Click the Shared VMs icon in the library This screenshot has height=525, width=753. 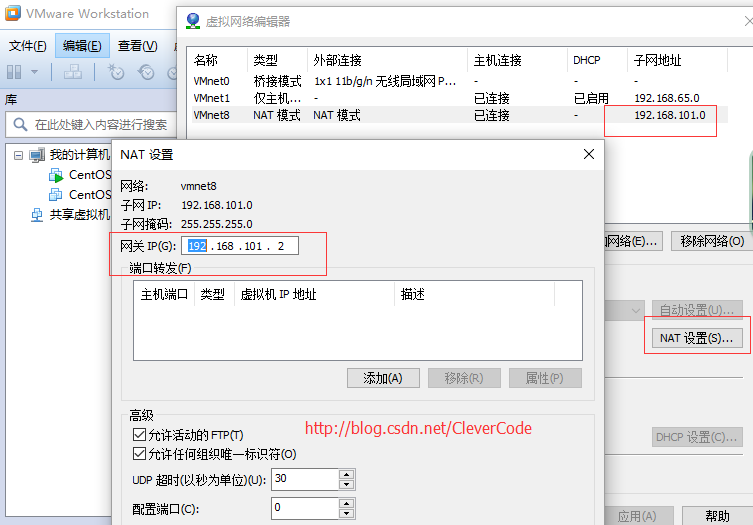coord(37,215)
